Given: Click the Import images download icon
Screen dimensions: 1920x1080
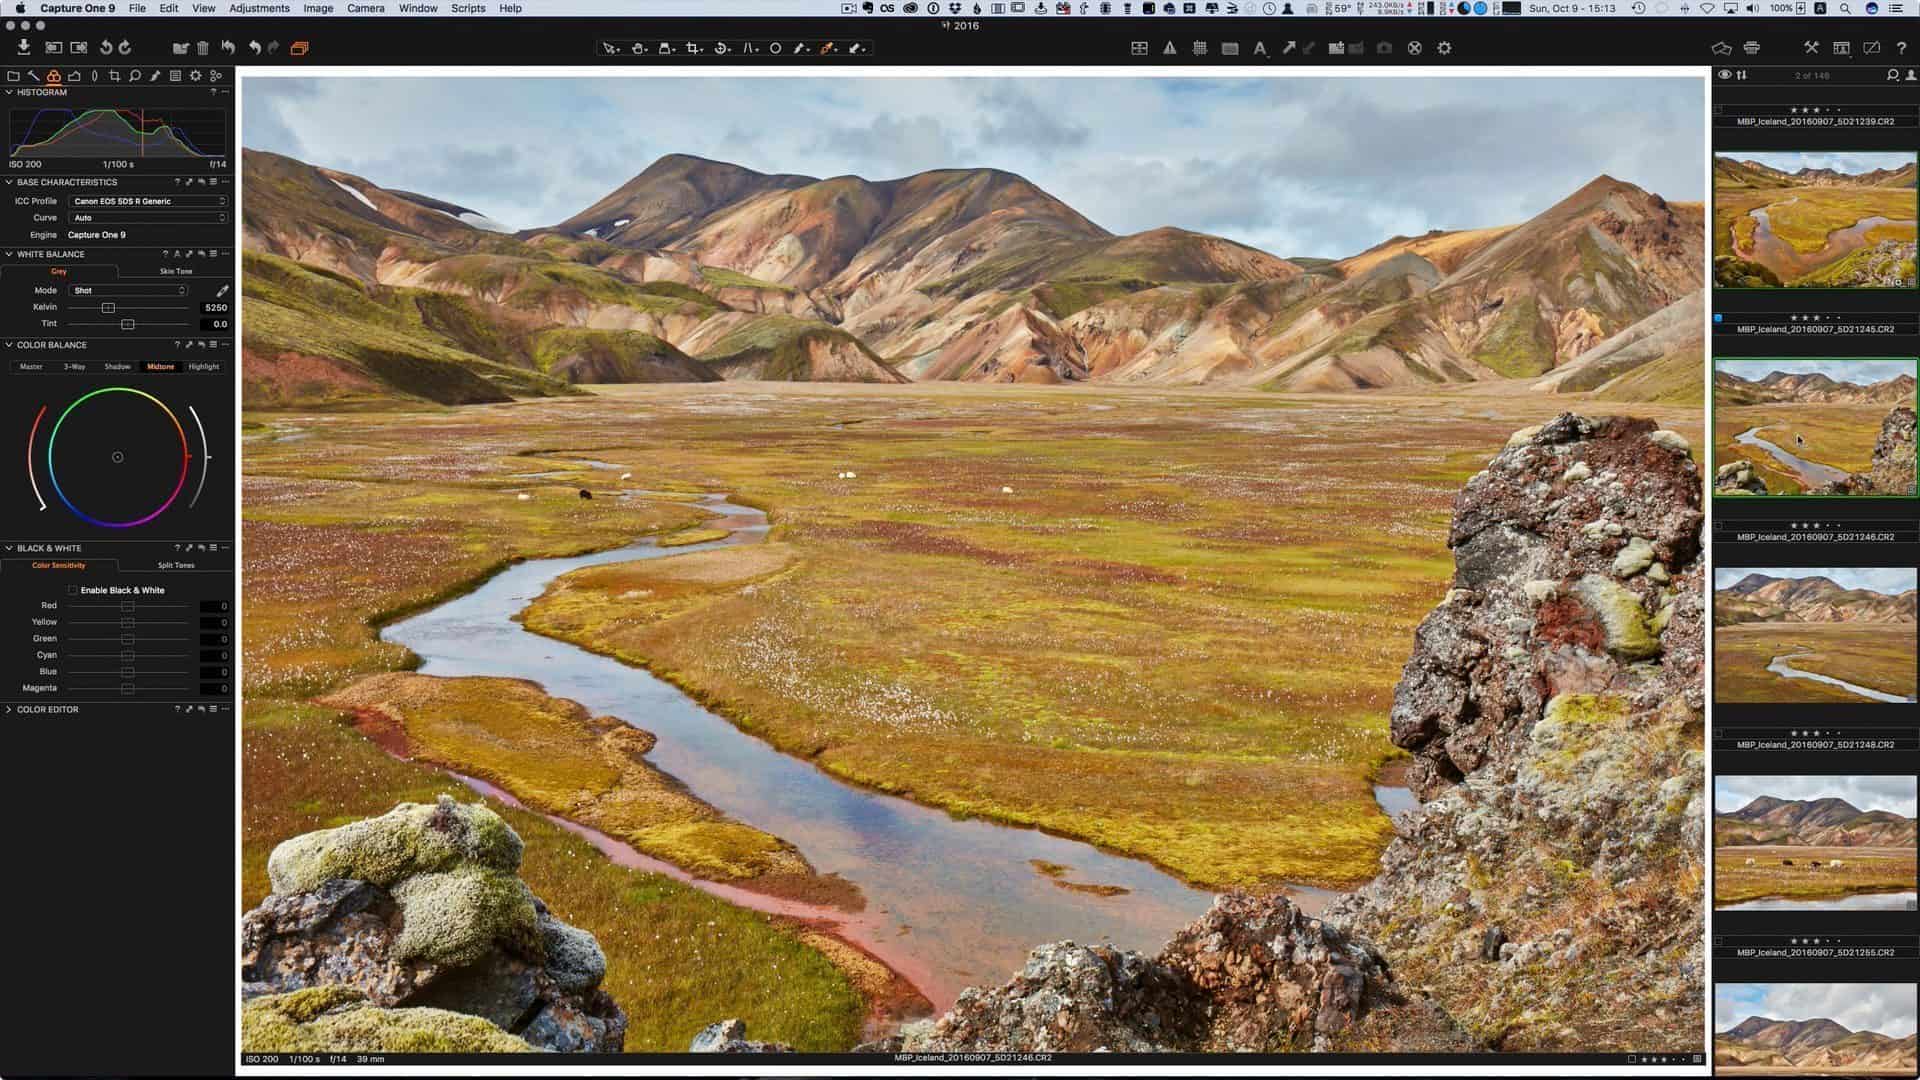Looking at the screenshot, I should (x=23, y=47).
